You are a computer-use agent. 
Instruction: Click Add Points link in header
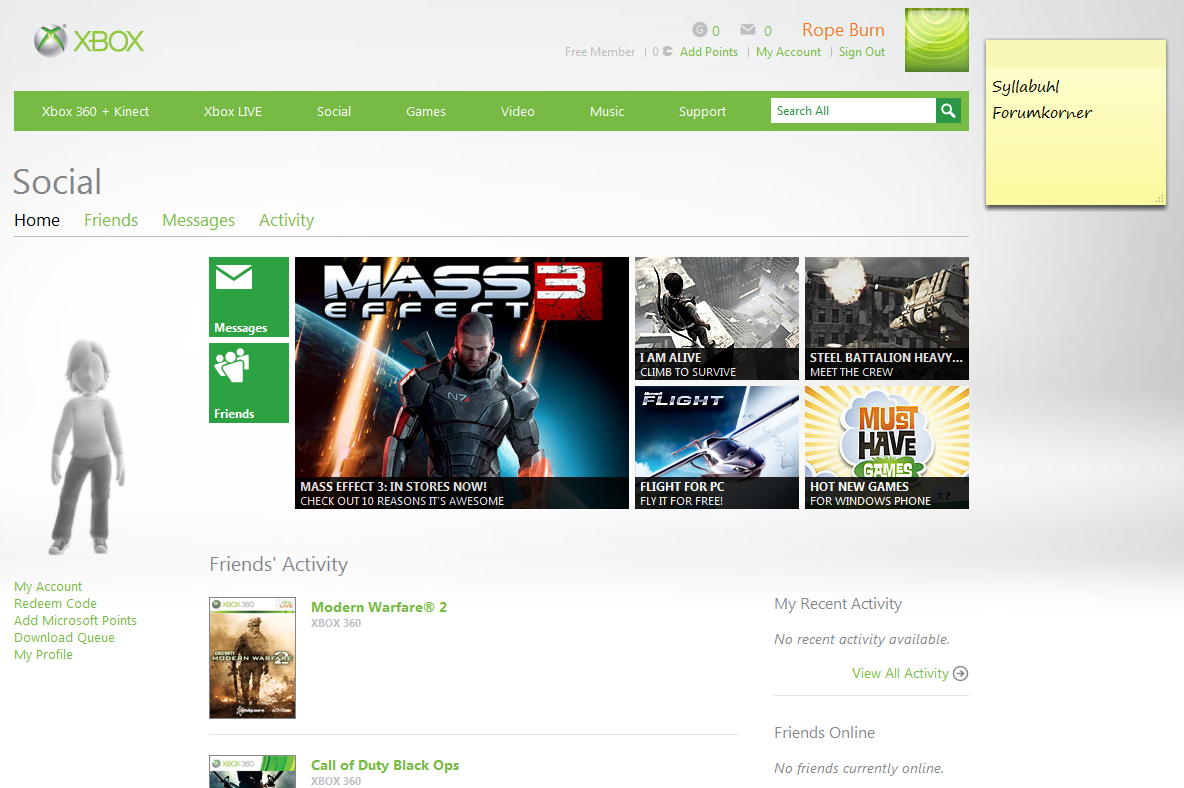tap(708, 52)
